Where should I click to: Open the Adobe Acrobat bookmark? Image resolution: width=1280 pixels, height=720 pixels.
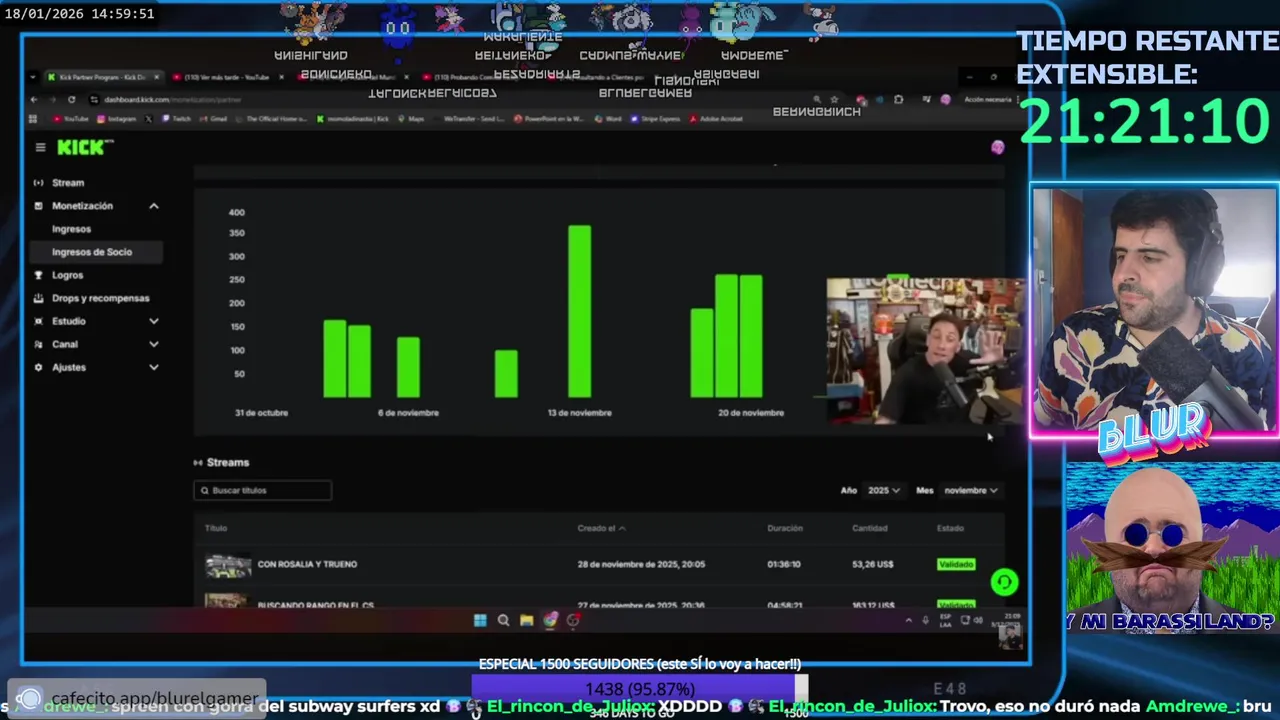pyautogui.click(x=715, y=118)
